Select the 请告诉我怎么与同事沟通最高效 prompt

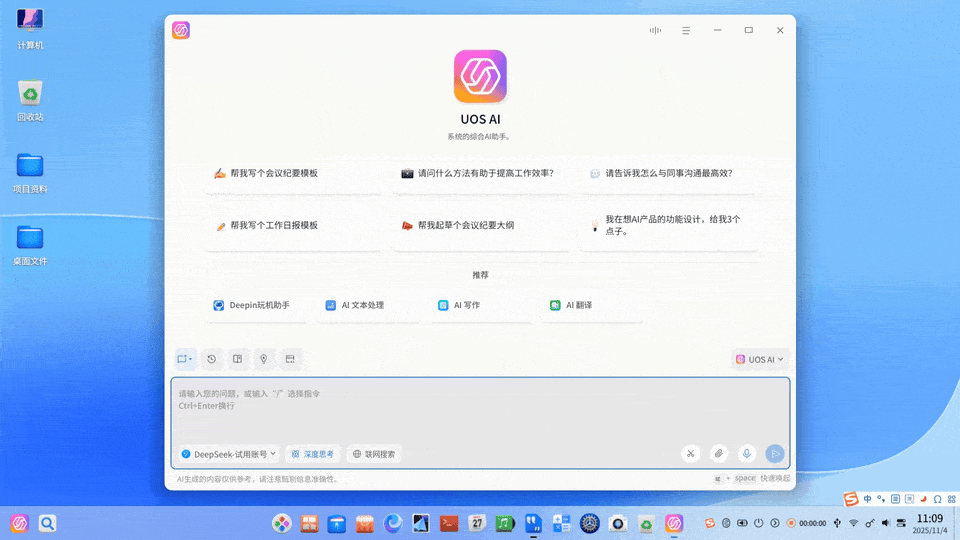[x=669, y=173]
